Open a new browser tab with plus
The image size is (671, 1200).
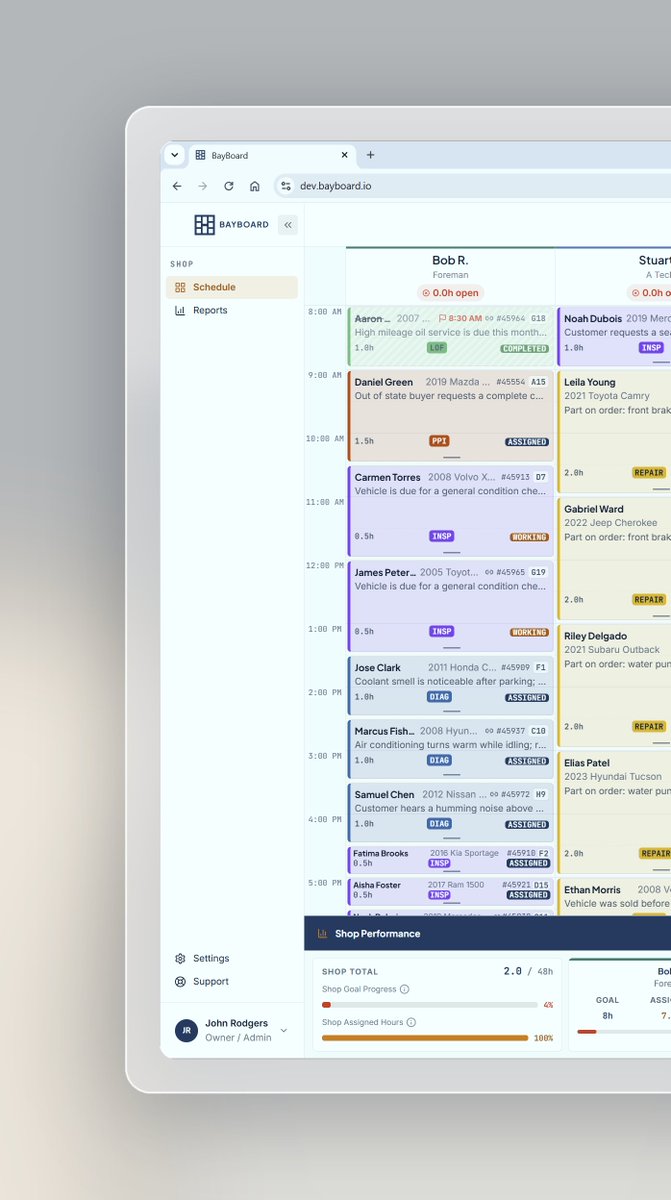(x=370, y=155)
